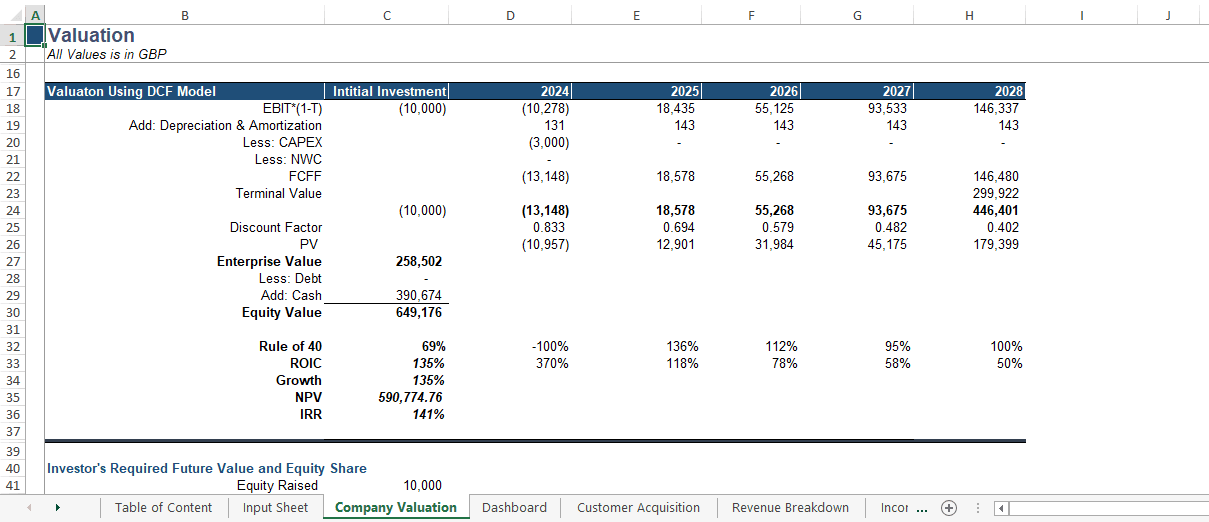
Task: Click the 2026 column heading cell
Action: coord(751,91)
